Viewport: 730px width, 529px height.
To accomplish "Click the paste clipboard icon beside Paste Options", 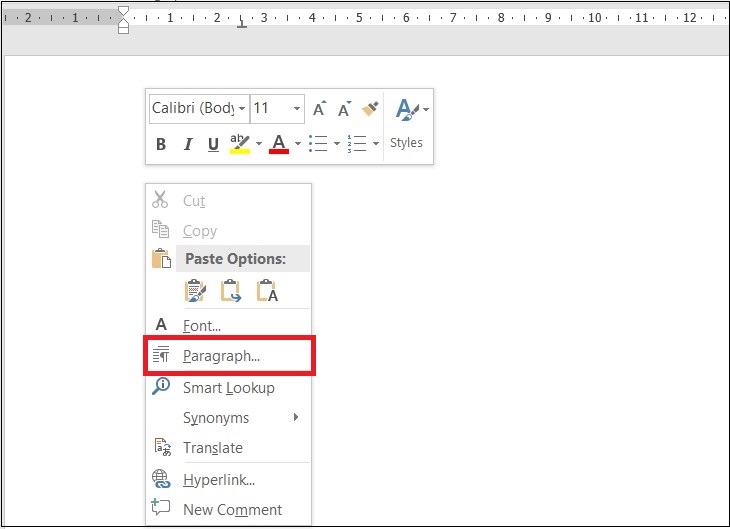I will [161, 258].
